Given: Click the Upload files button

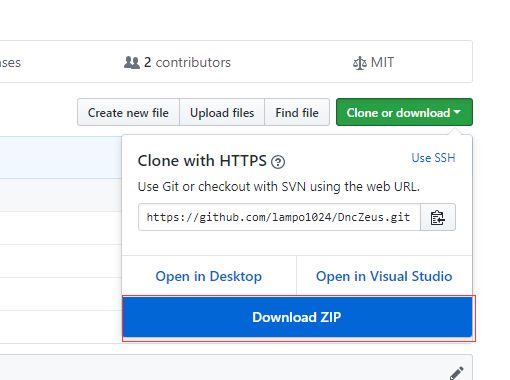Looking at the screenshot, I should (x=222, y=112).
